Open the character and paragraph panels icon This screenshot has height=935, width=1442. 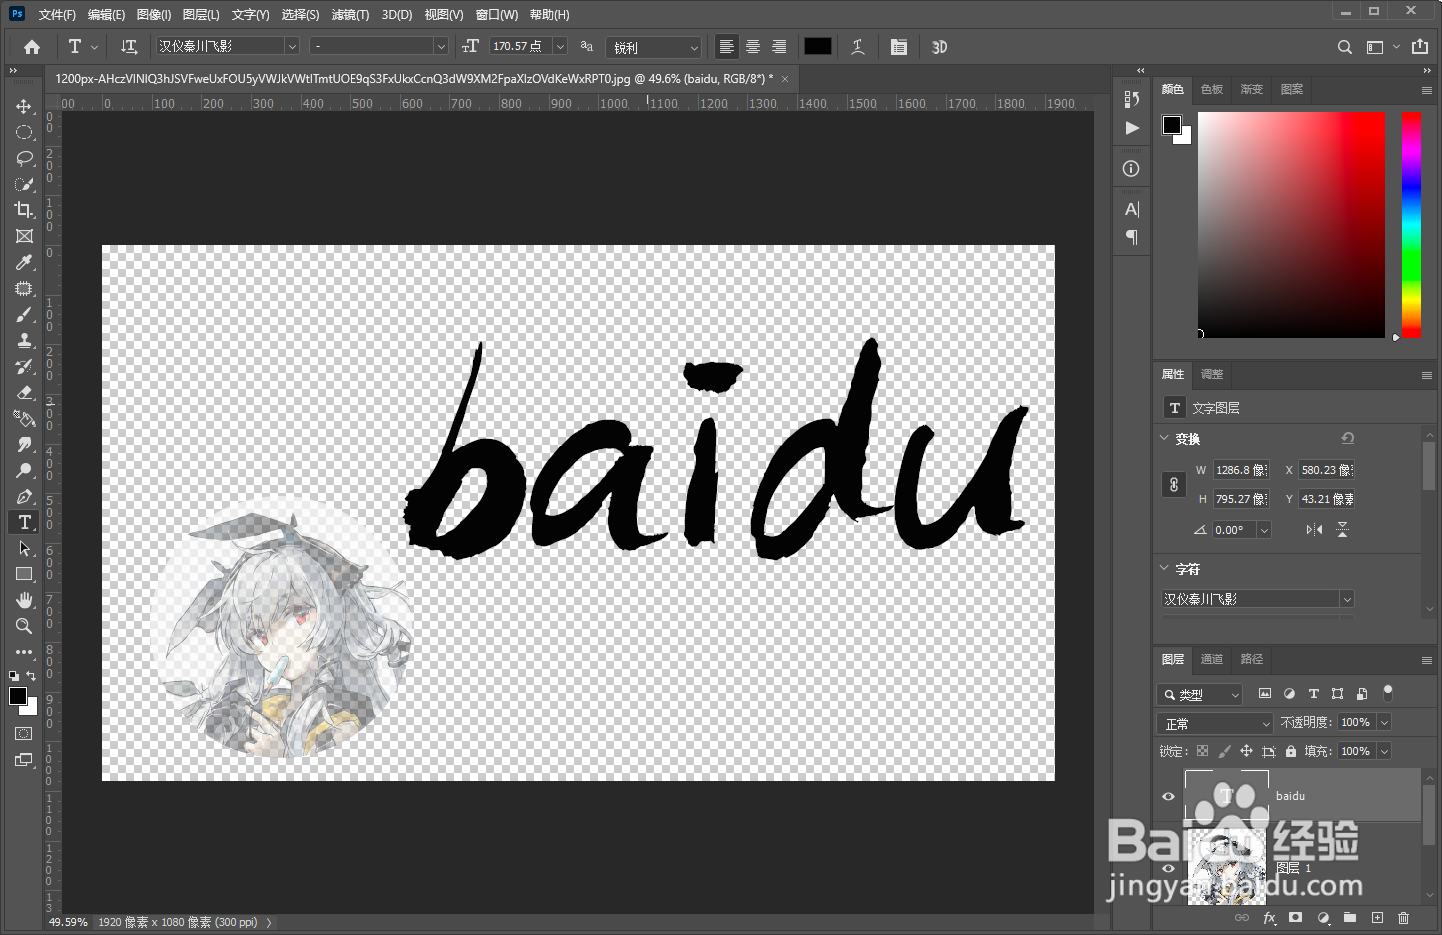[x=899, y=47]
